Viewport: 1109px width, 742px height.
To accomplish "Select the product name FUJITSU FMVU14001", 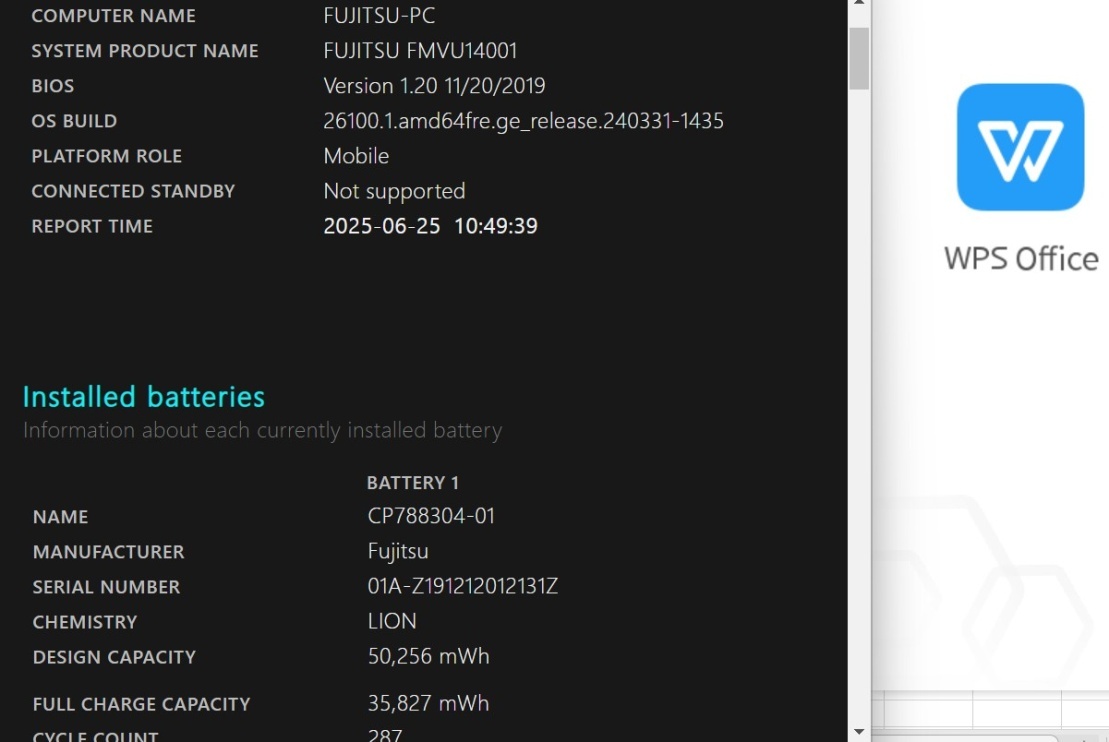I will (420, 51).
